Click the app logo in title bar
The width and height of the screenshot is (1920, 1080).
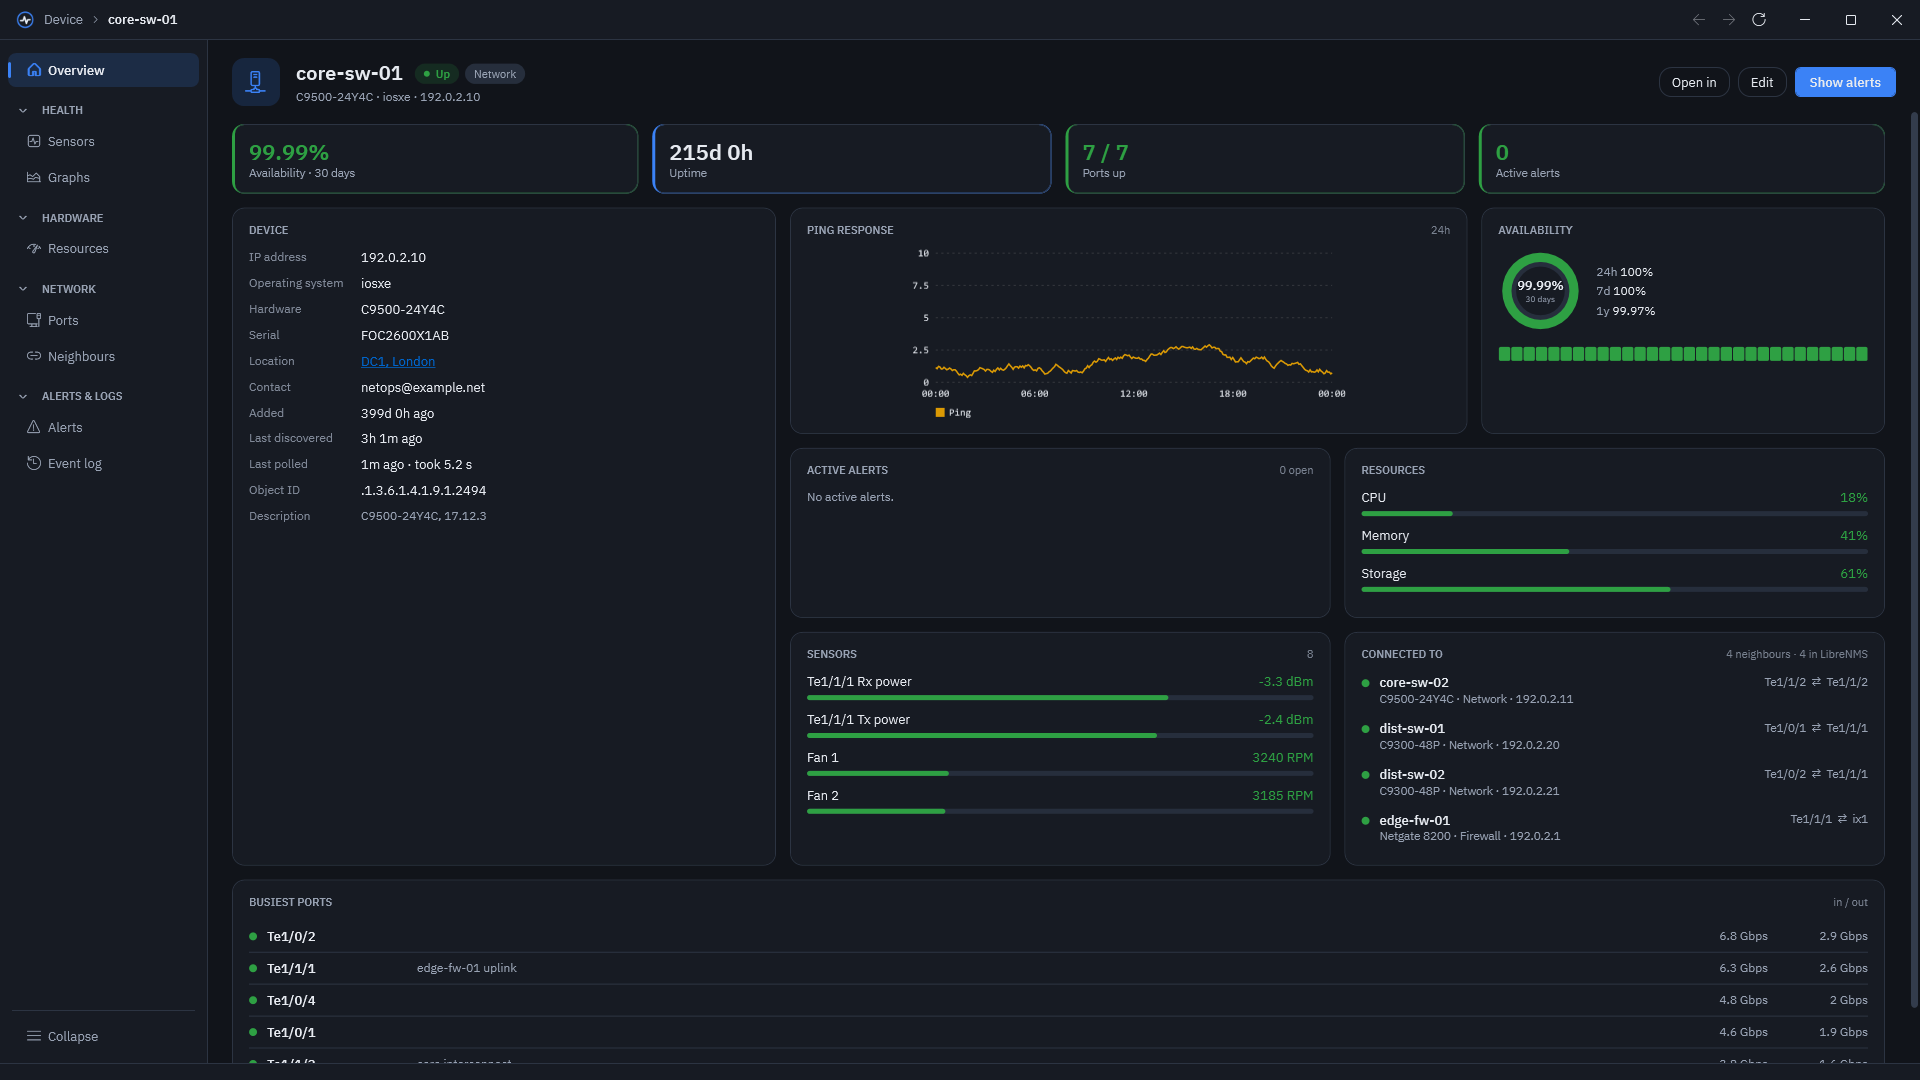click(25, 20)
